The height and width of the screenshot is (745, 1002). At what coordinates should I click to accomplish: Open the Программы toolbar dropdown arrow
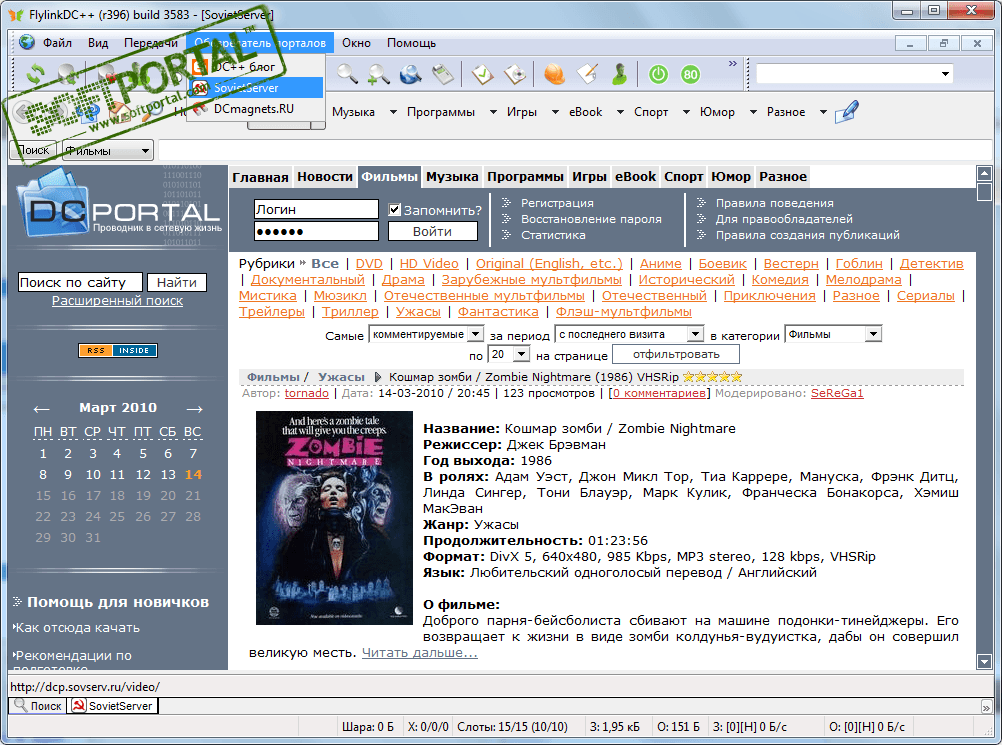point(493,112)
